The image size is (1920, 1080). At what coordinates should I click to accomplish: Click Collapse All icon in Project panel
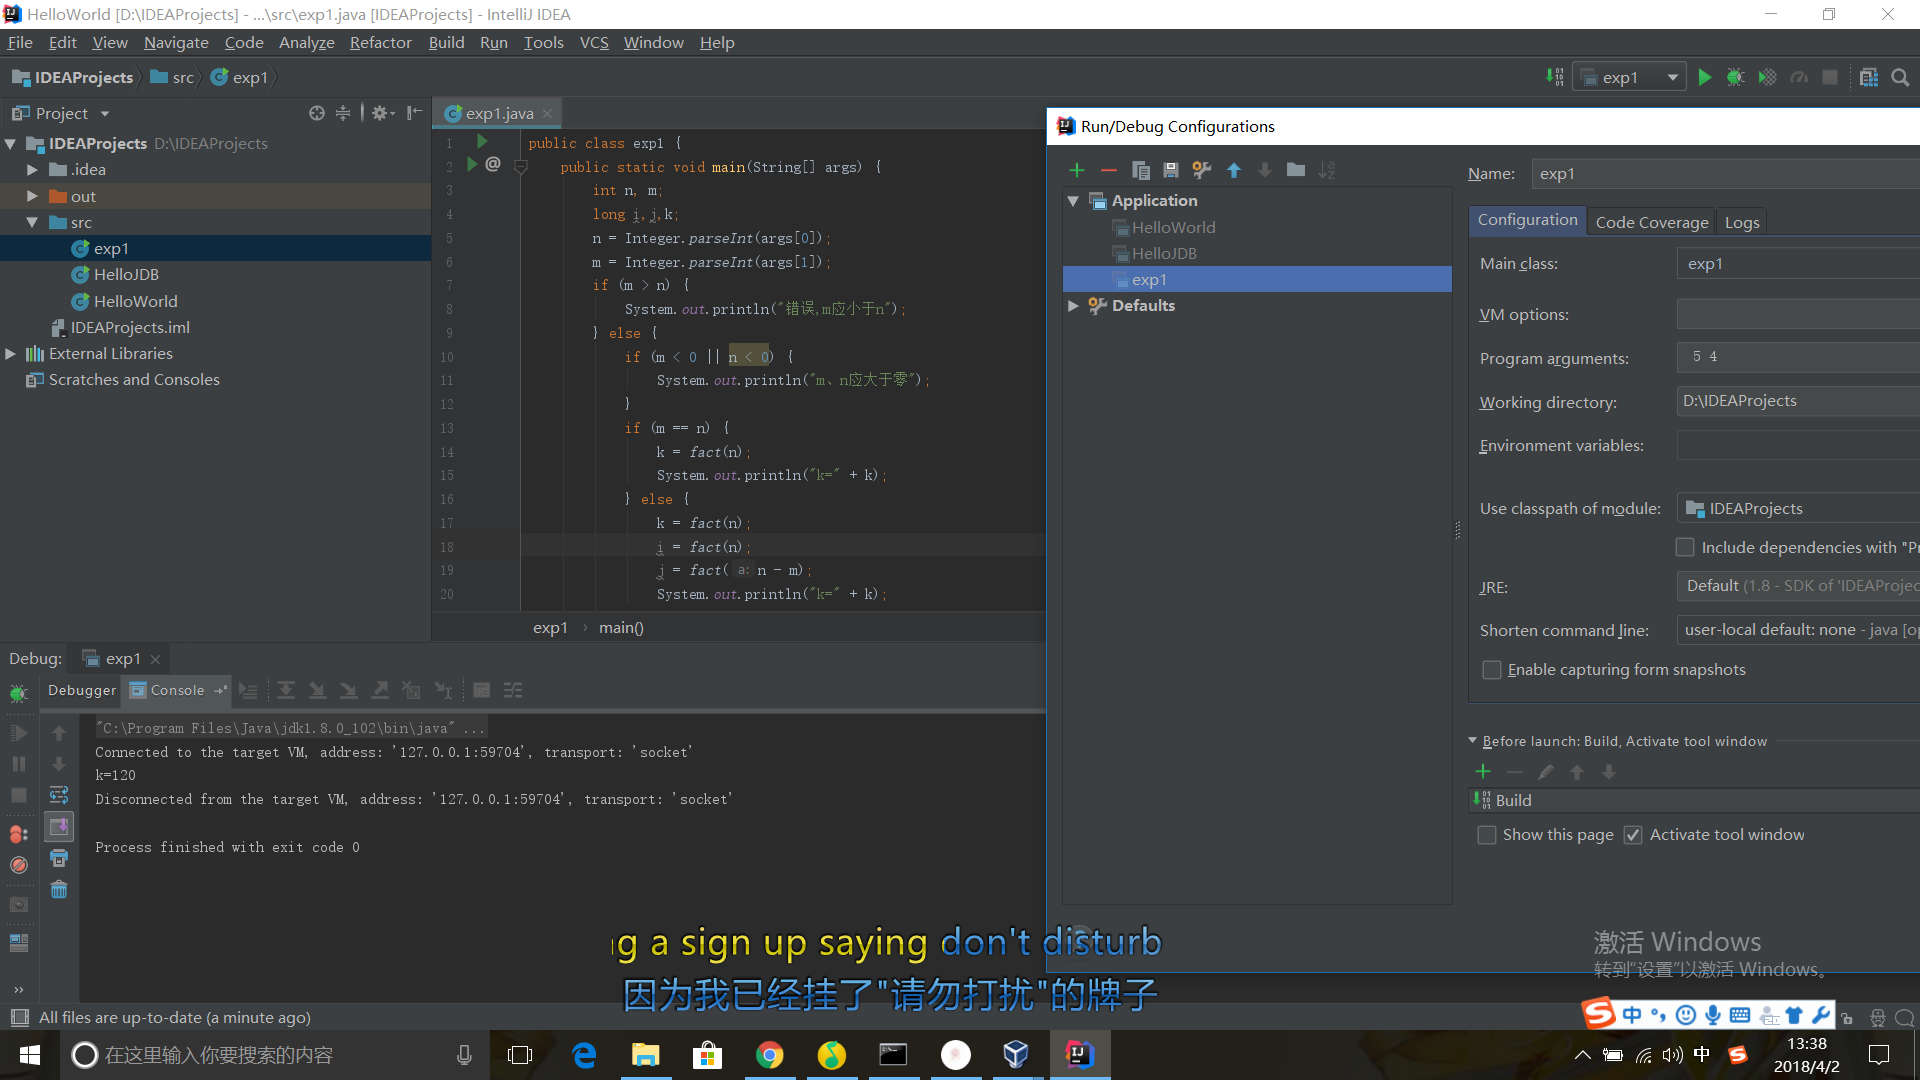pos(343,113)
